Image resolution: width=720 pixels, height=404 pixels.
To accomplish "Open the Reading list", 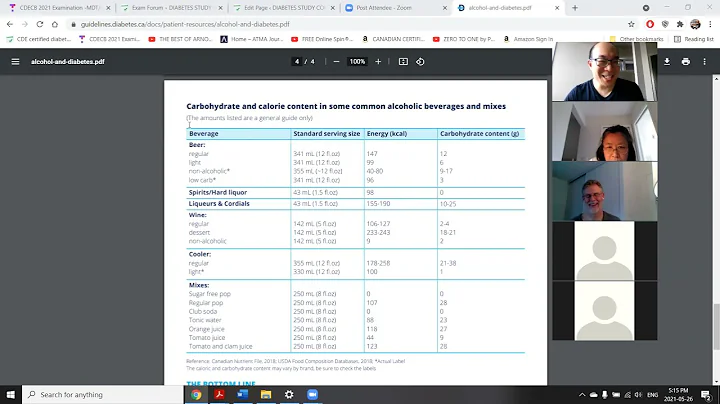I will [694, 39].
